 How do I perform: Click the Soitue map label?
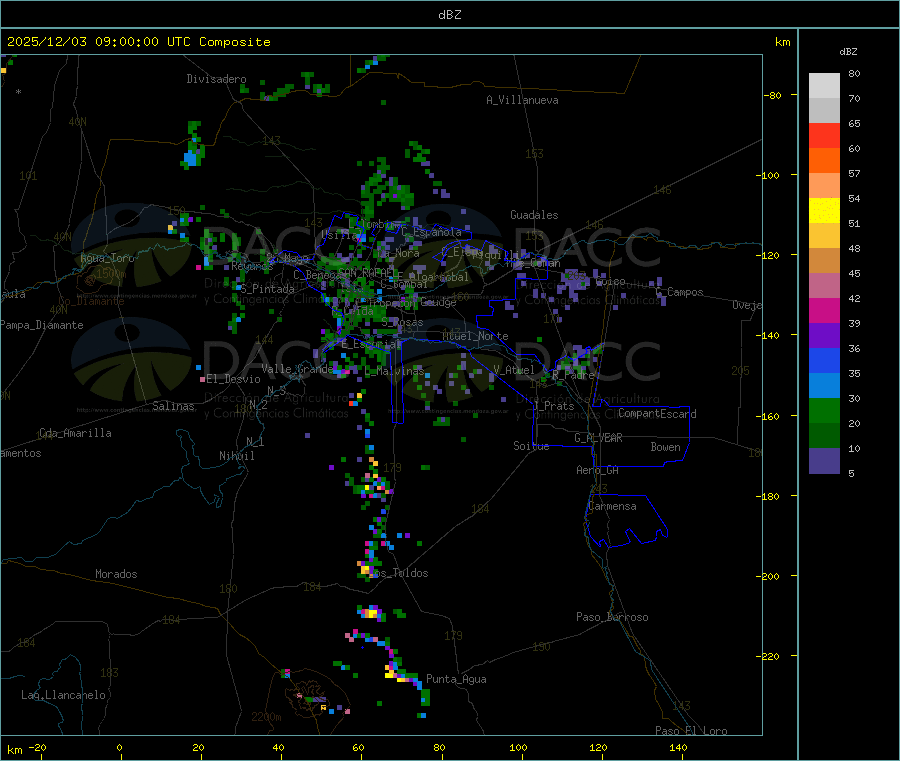click(531, 446)
